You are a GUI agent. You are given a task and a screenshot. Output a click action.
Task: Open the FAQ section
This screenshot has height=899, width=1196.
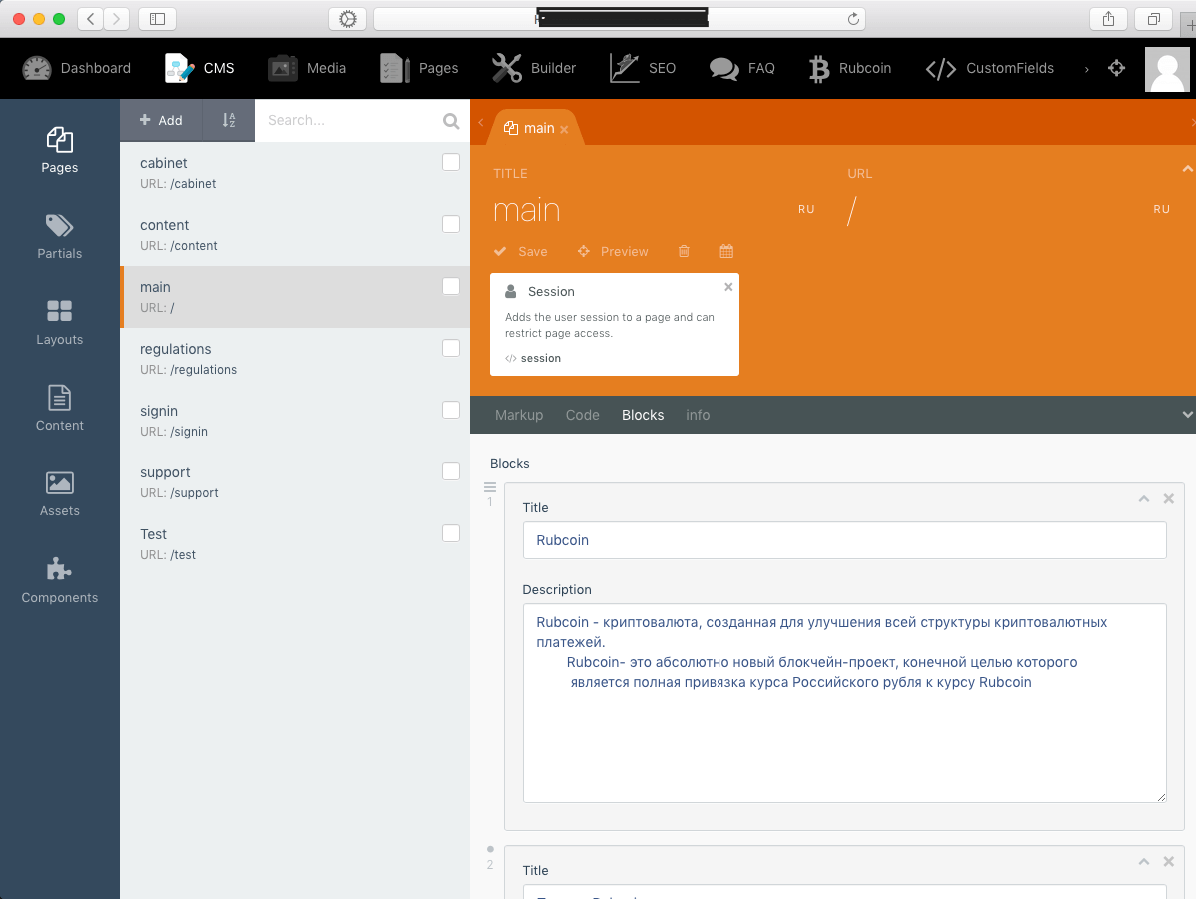click(742, 69)
